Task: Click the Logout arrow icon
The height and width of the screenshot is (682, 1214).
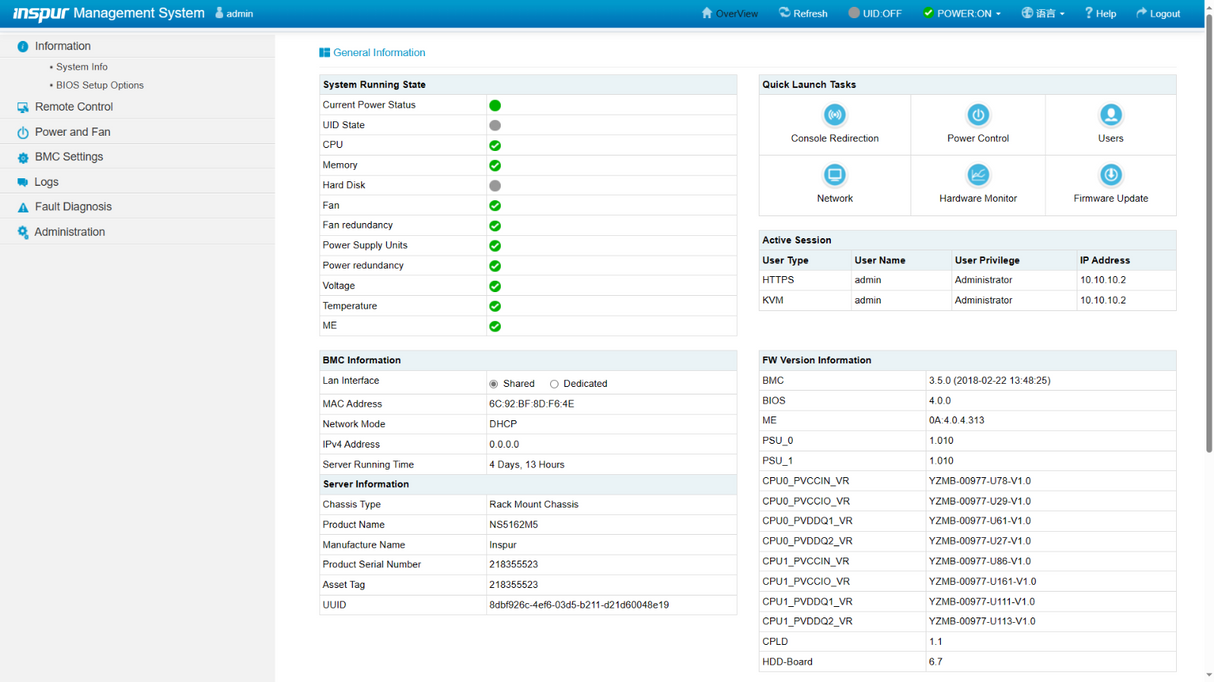Action: [x=1141, y=13]
